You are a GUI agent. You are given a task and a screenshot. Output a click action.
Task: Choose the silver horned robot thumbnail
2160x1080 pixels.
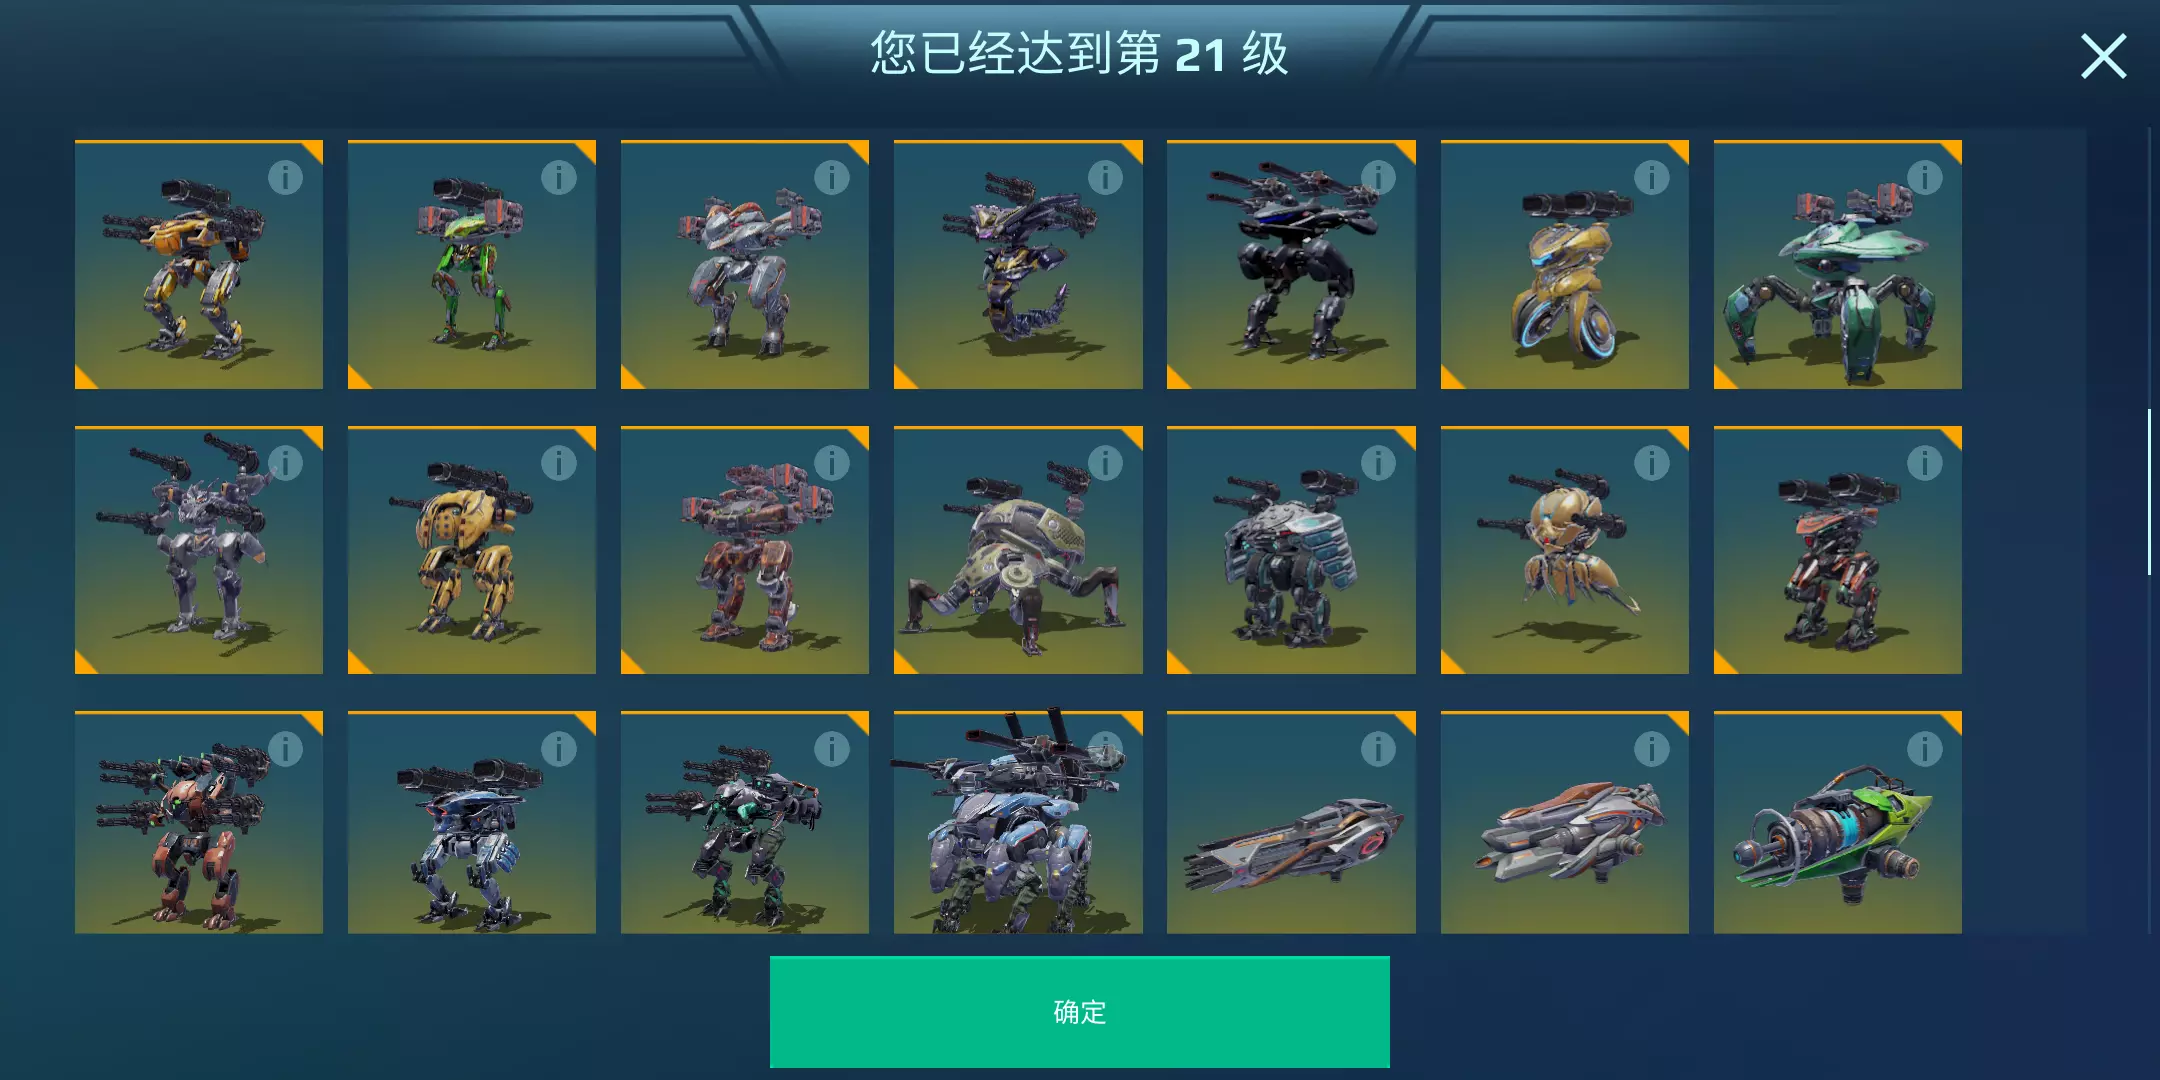tap(199, 550)
